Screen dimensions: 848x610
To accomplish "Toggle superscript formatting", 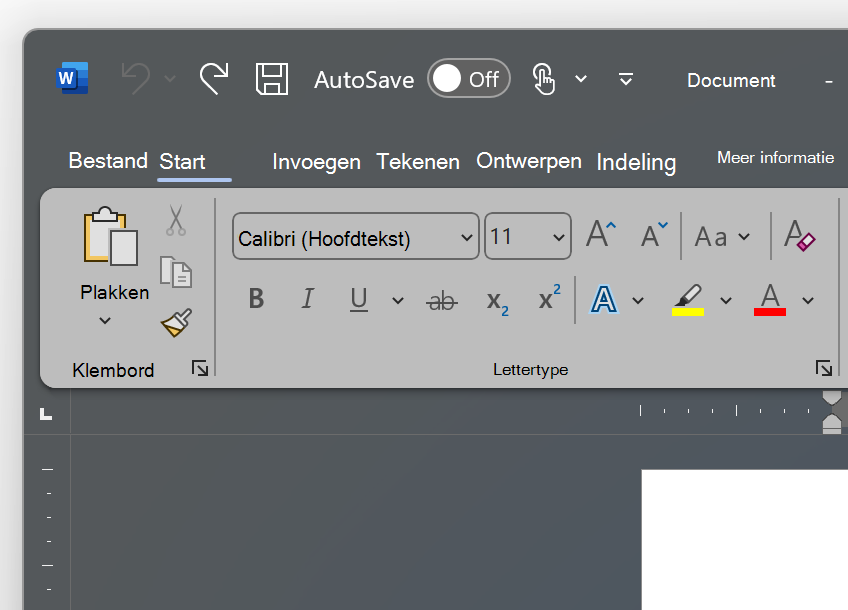I will [549, 297].
